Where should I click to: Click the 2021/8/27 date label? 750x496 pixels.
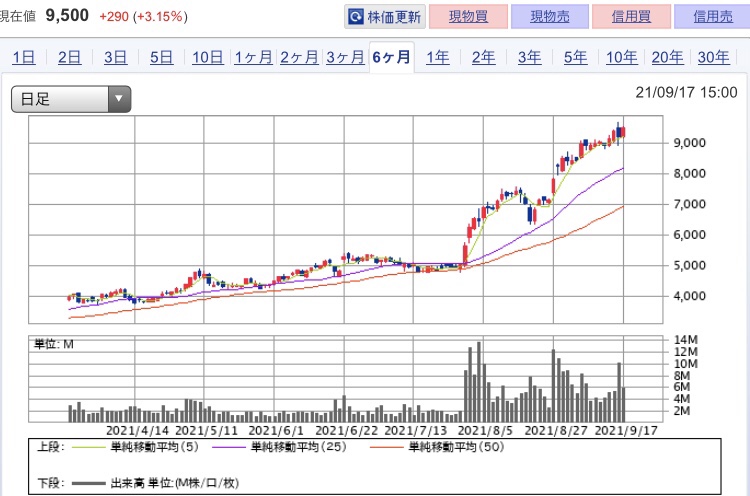(556, 430)
